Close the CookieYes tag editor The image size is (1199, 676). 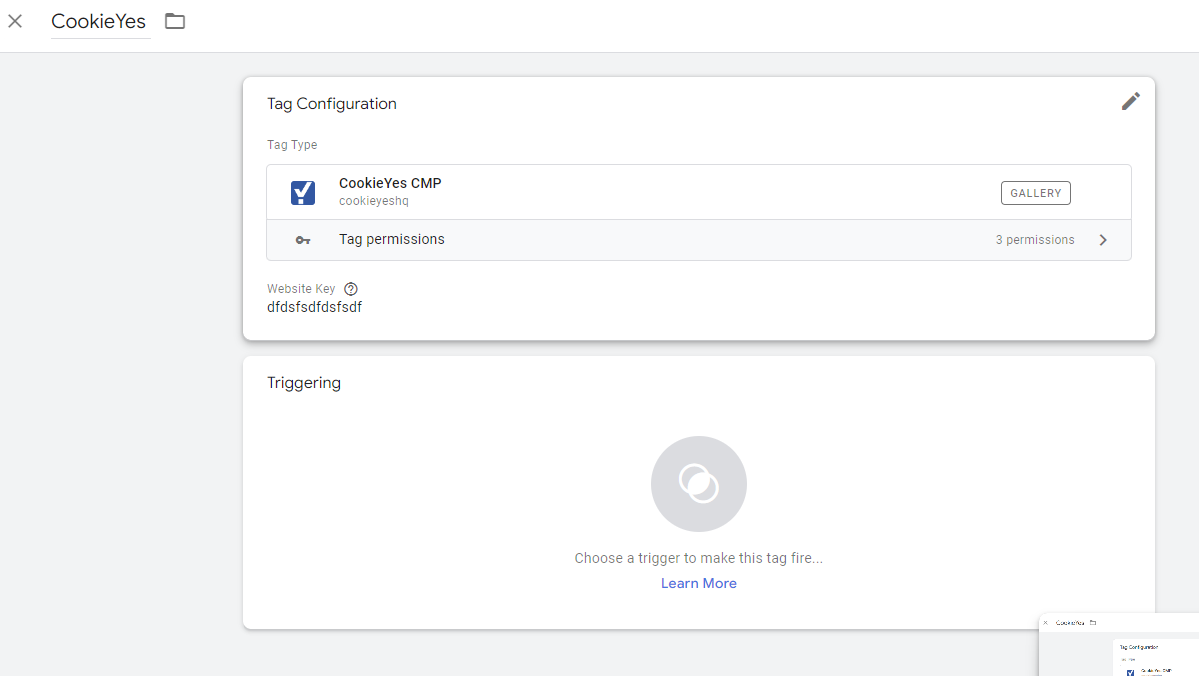point(15,21)
